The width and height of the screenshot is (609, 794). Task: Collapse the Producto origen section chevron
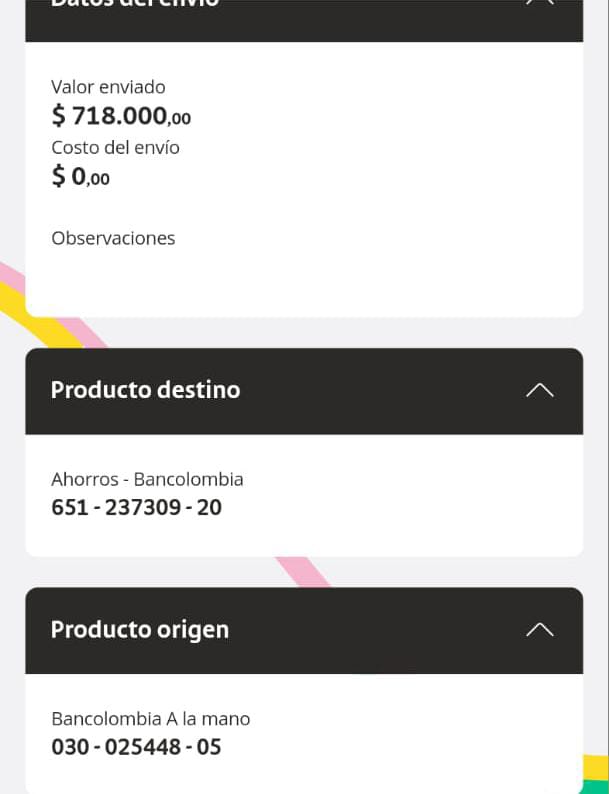539,629
